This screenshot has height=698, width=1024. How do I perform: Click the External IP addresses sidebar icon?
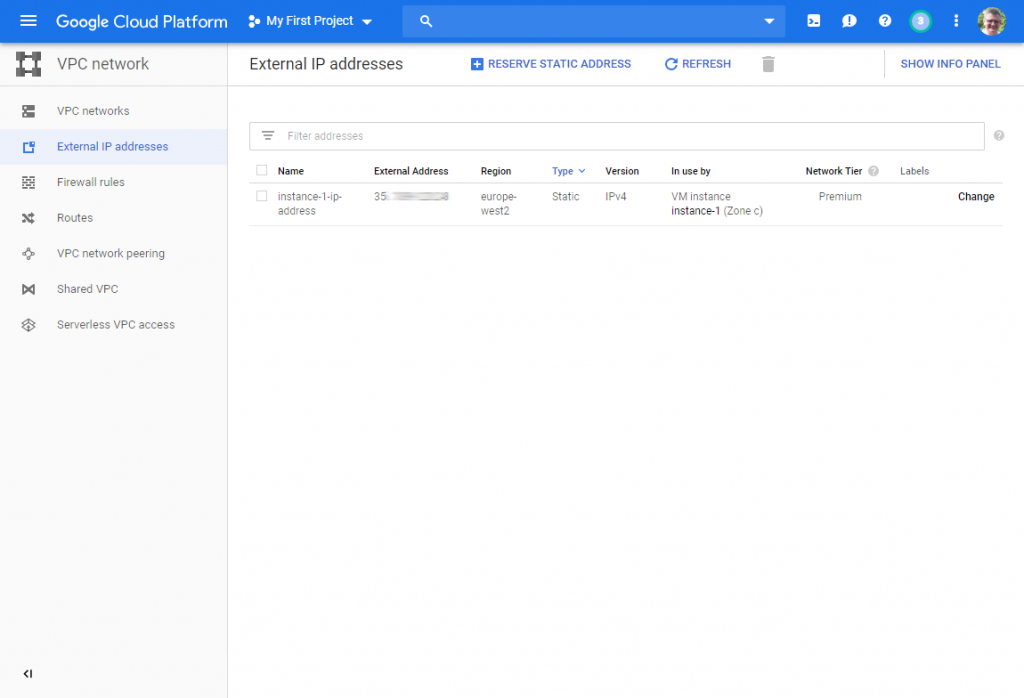[x=28, y=147]
